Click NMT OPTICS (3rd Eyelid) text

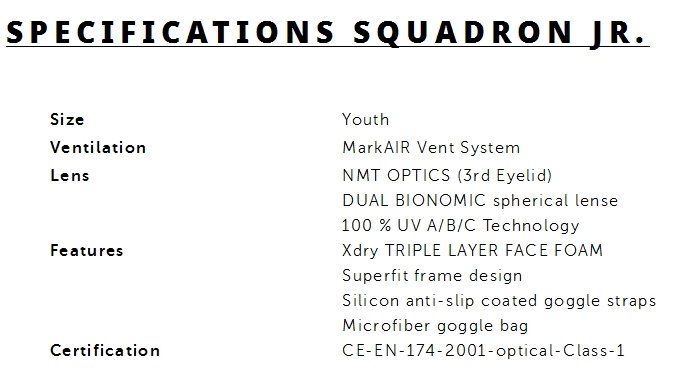tap(447, 175)
